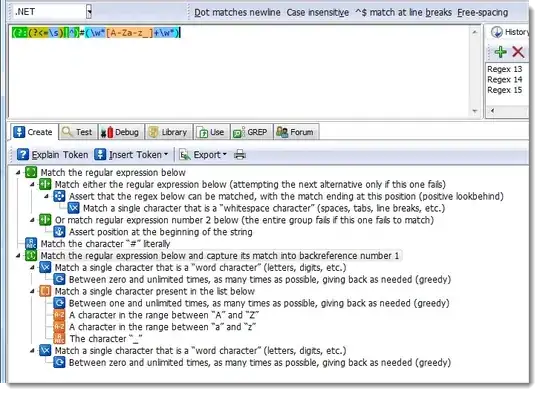Click regex editor scroll down arrow
Image resolution: width=540 pixels, height=394 pixels.
475,111
